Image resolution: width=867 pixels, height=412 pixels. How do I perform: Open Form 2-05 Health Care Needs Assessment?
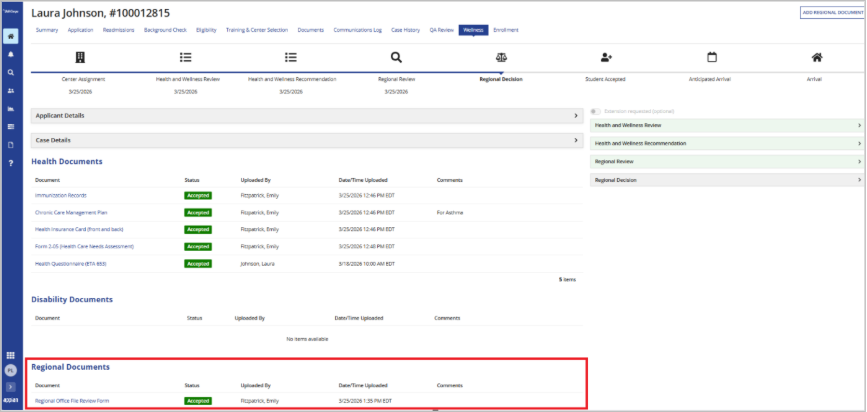(84, 246)
